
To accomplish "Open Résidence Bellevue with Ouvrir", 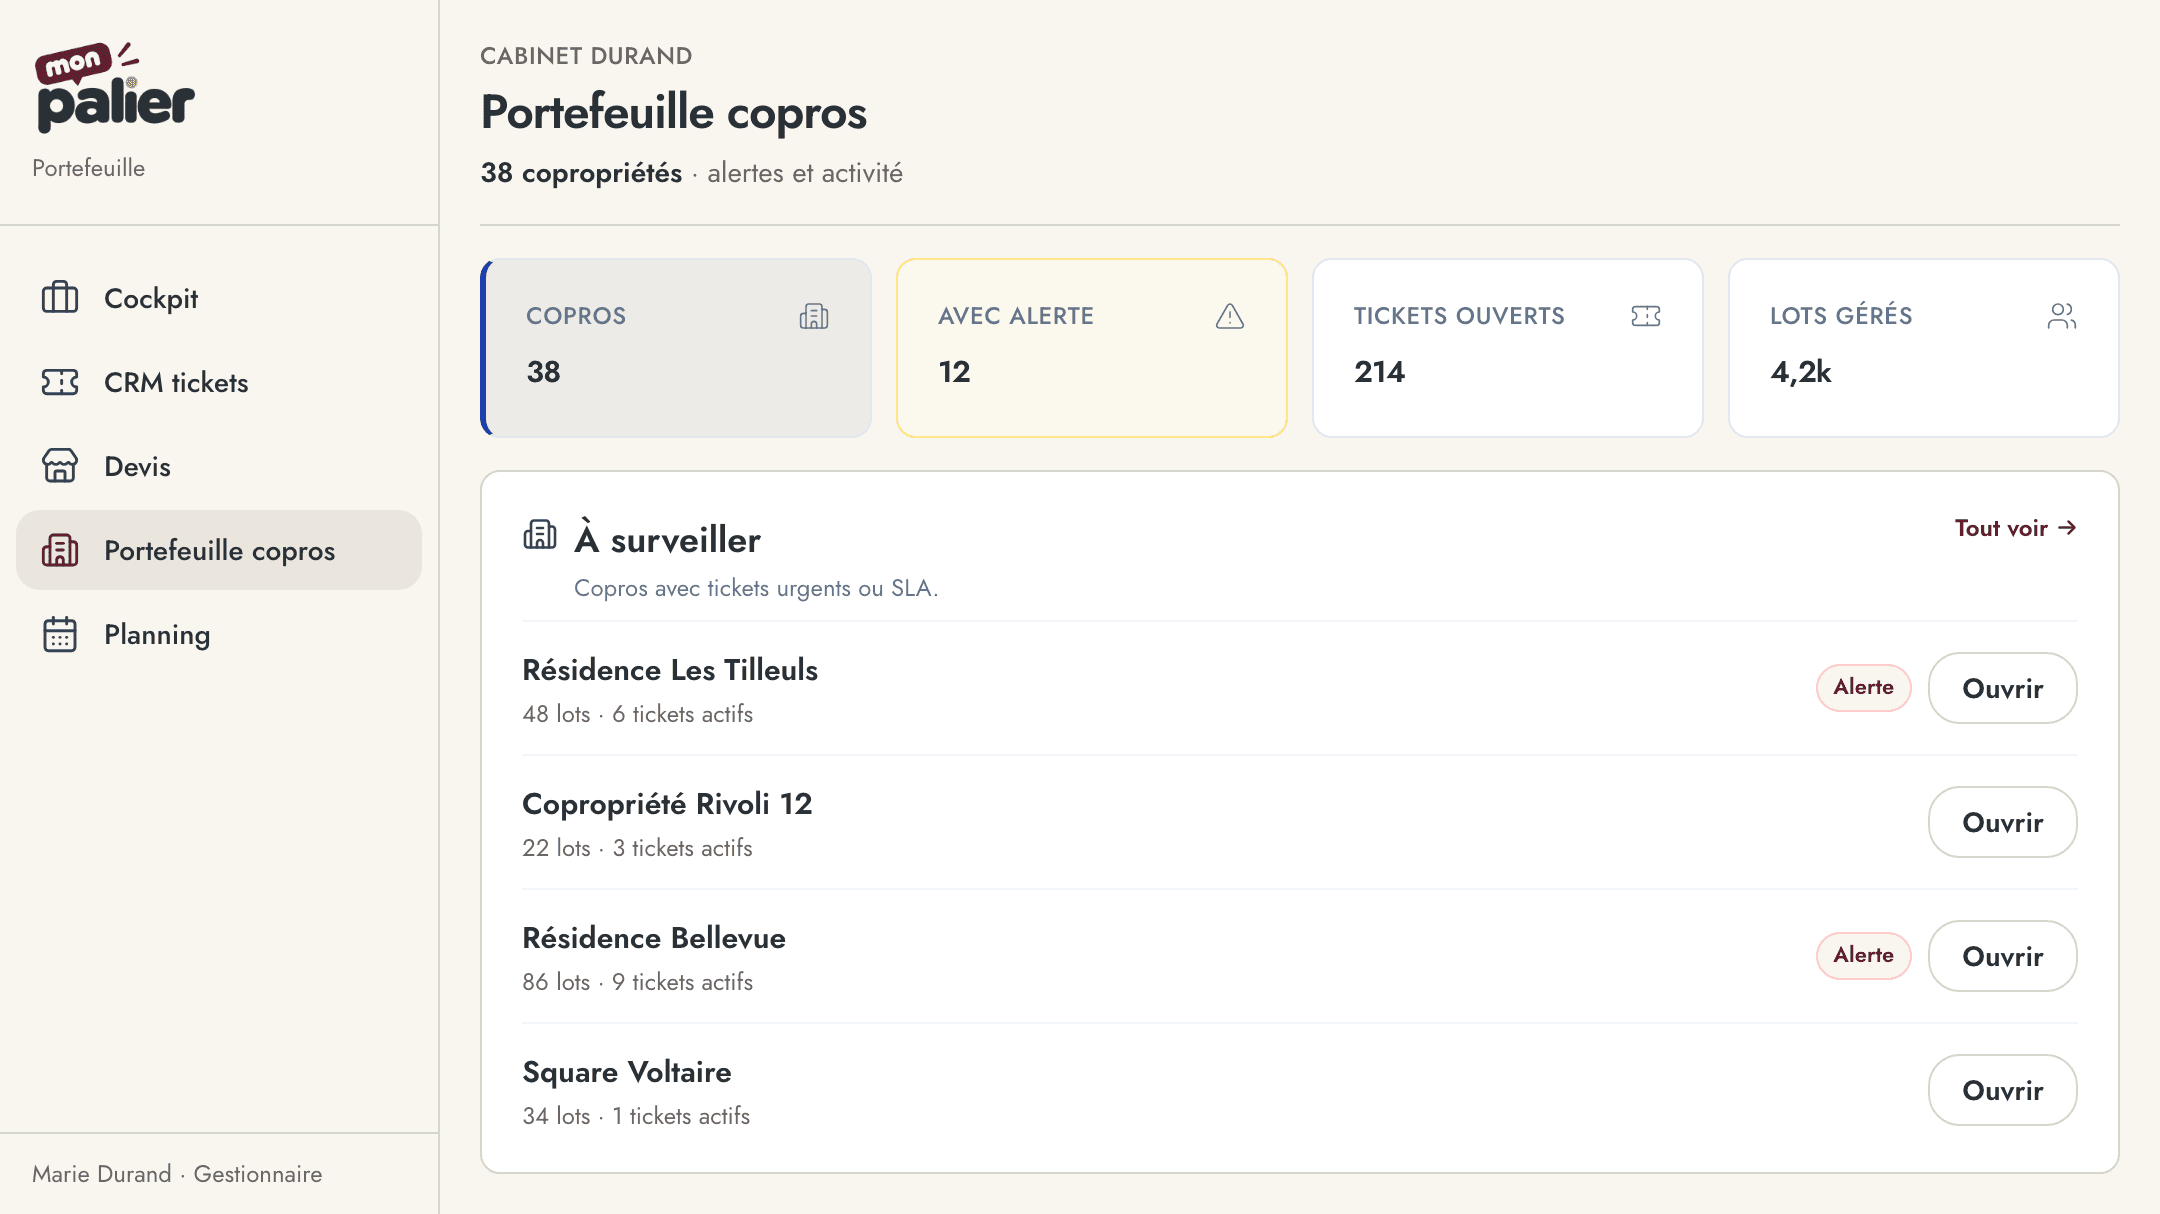I will click(2003, 956).
